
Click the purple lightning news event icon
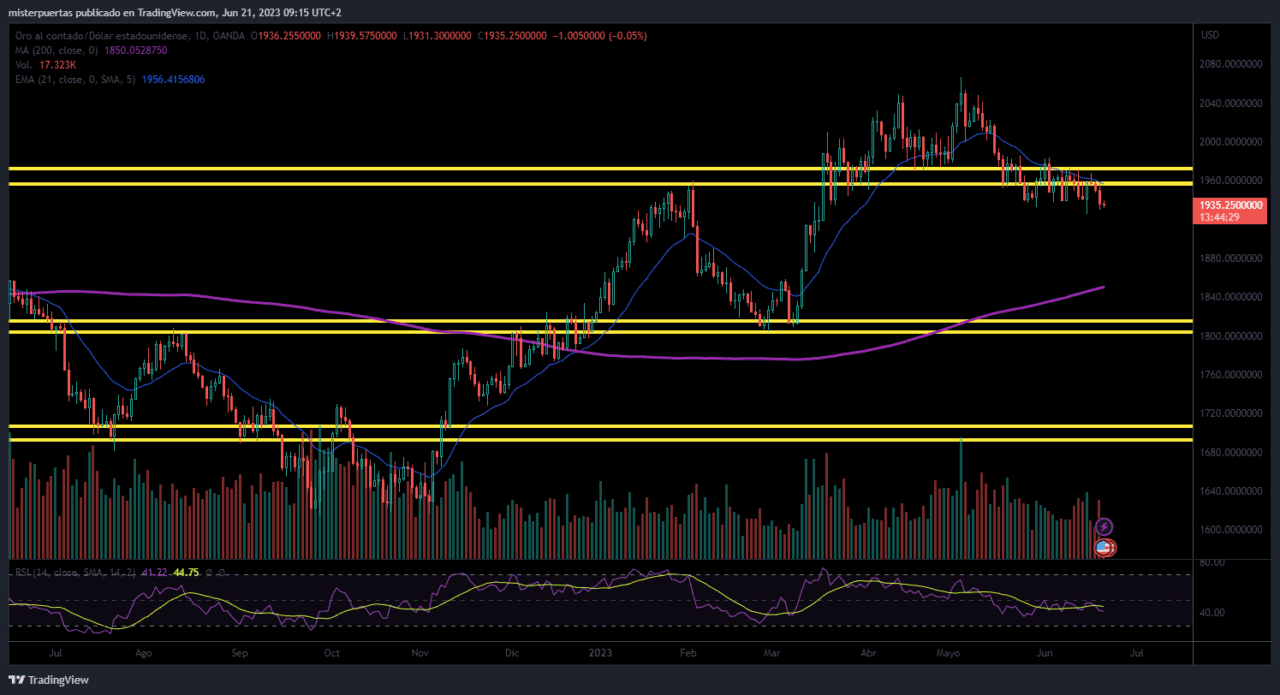[1104, 526]
